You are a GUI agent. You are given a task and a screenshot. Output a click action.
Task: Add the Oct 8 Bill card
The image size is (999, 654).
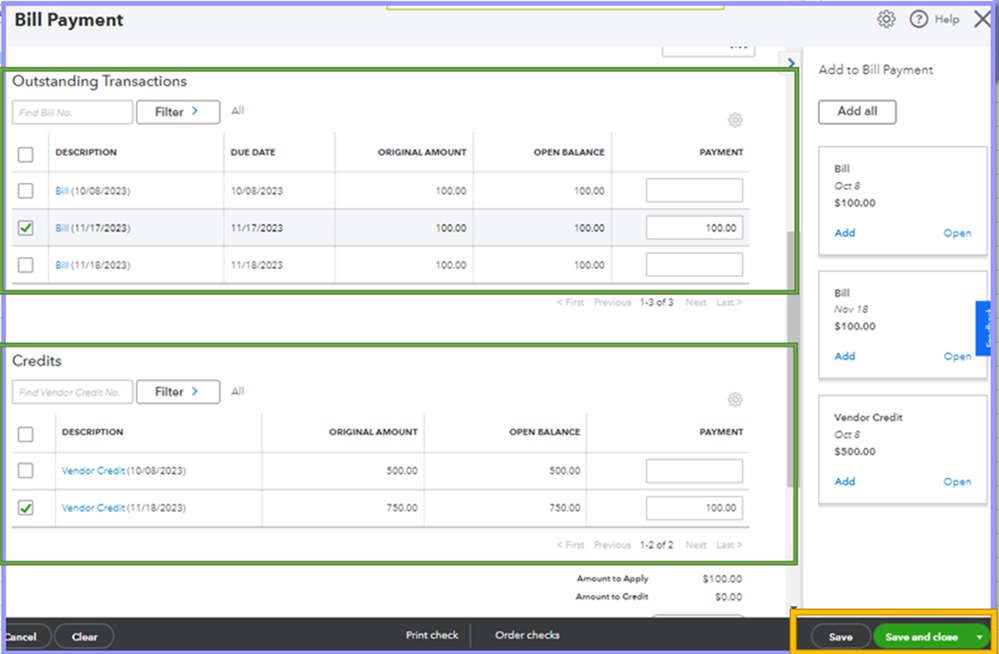[845, 233]
